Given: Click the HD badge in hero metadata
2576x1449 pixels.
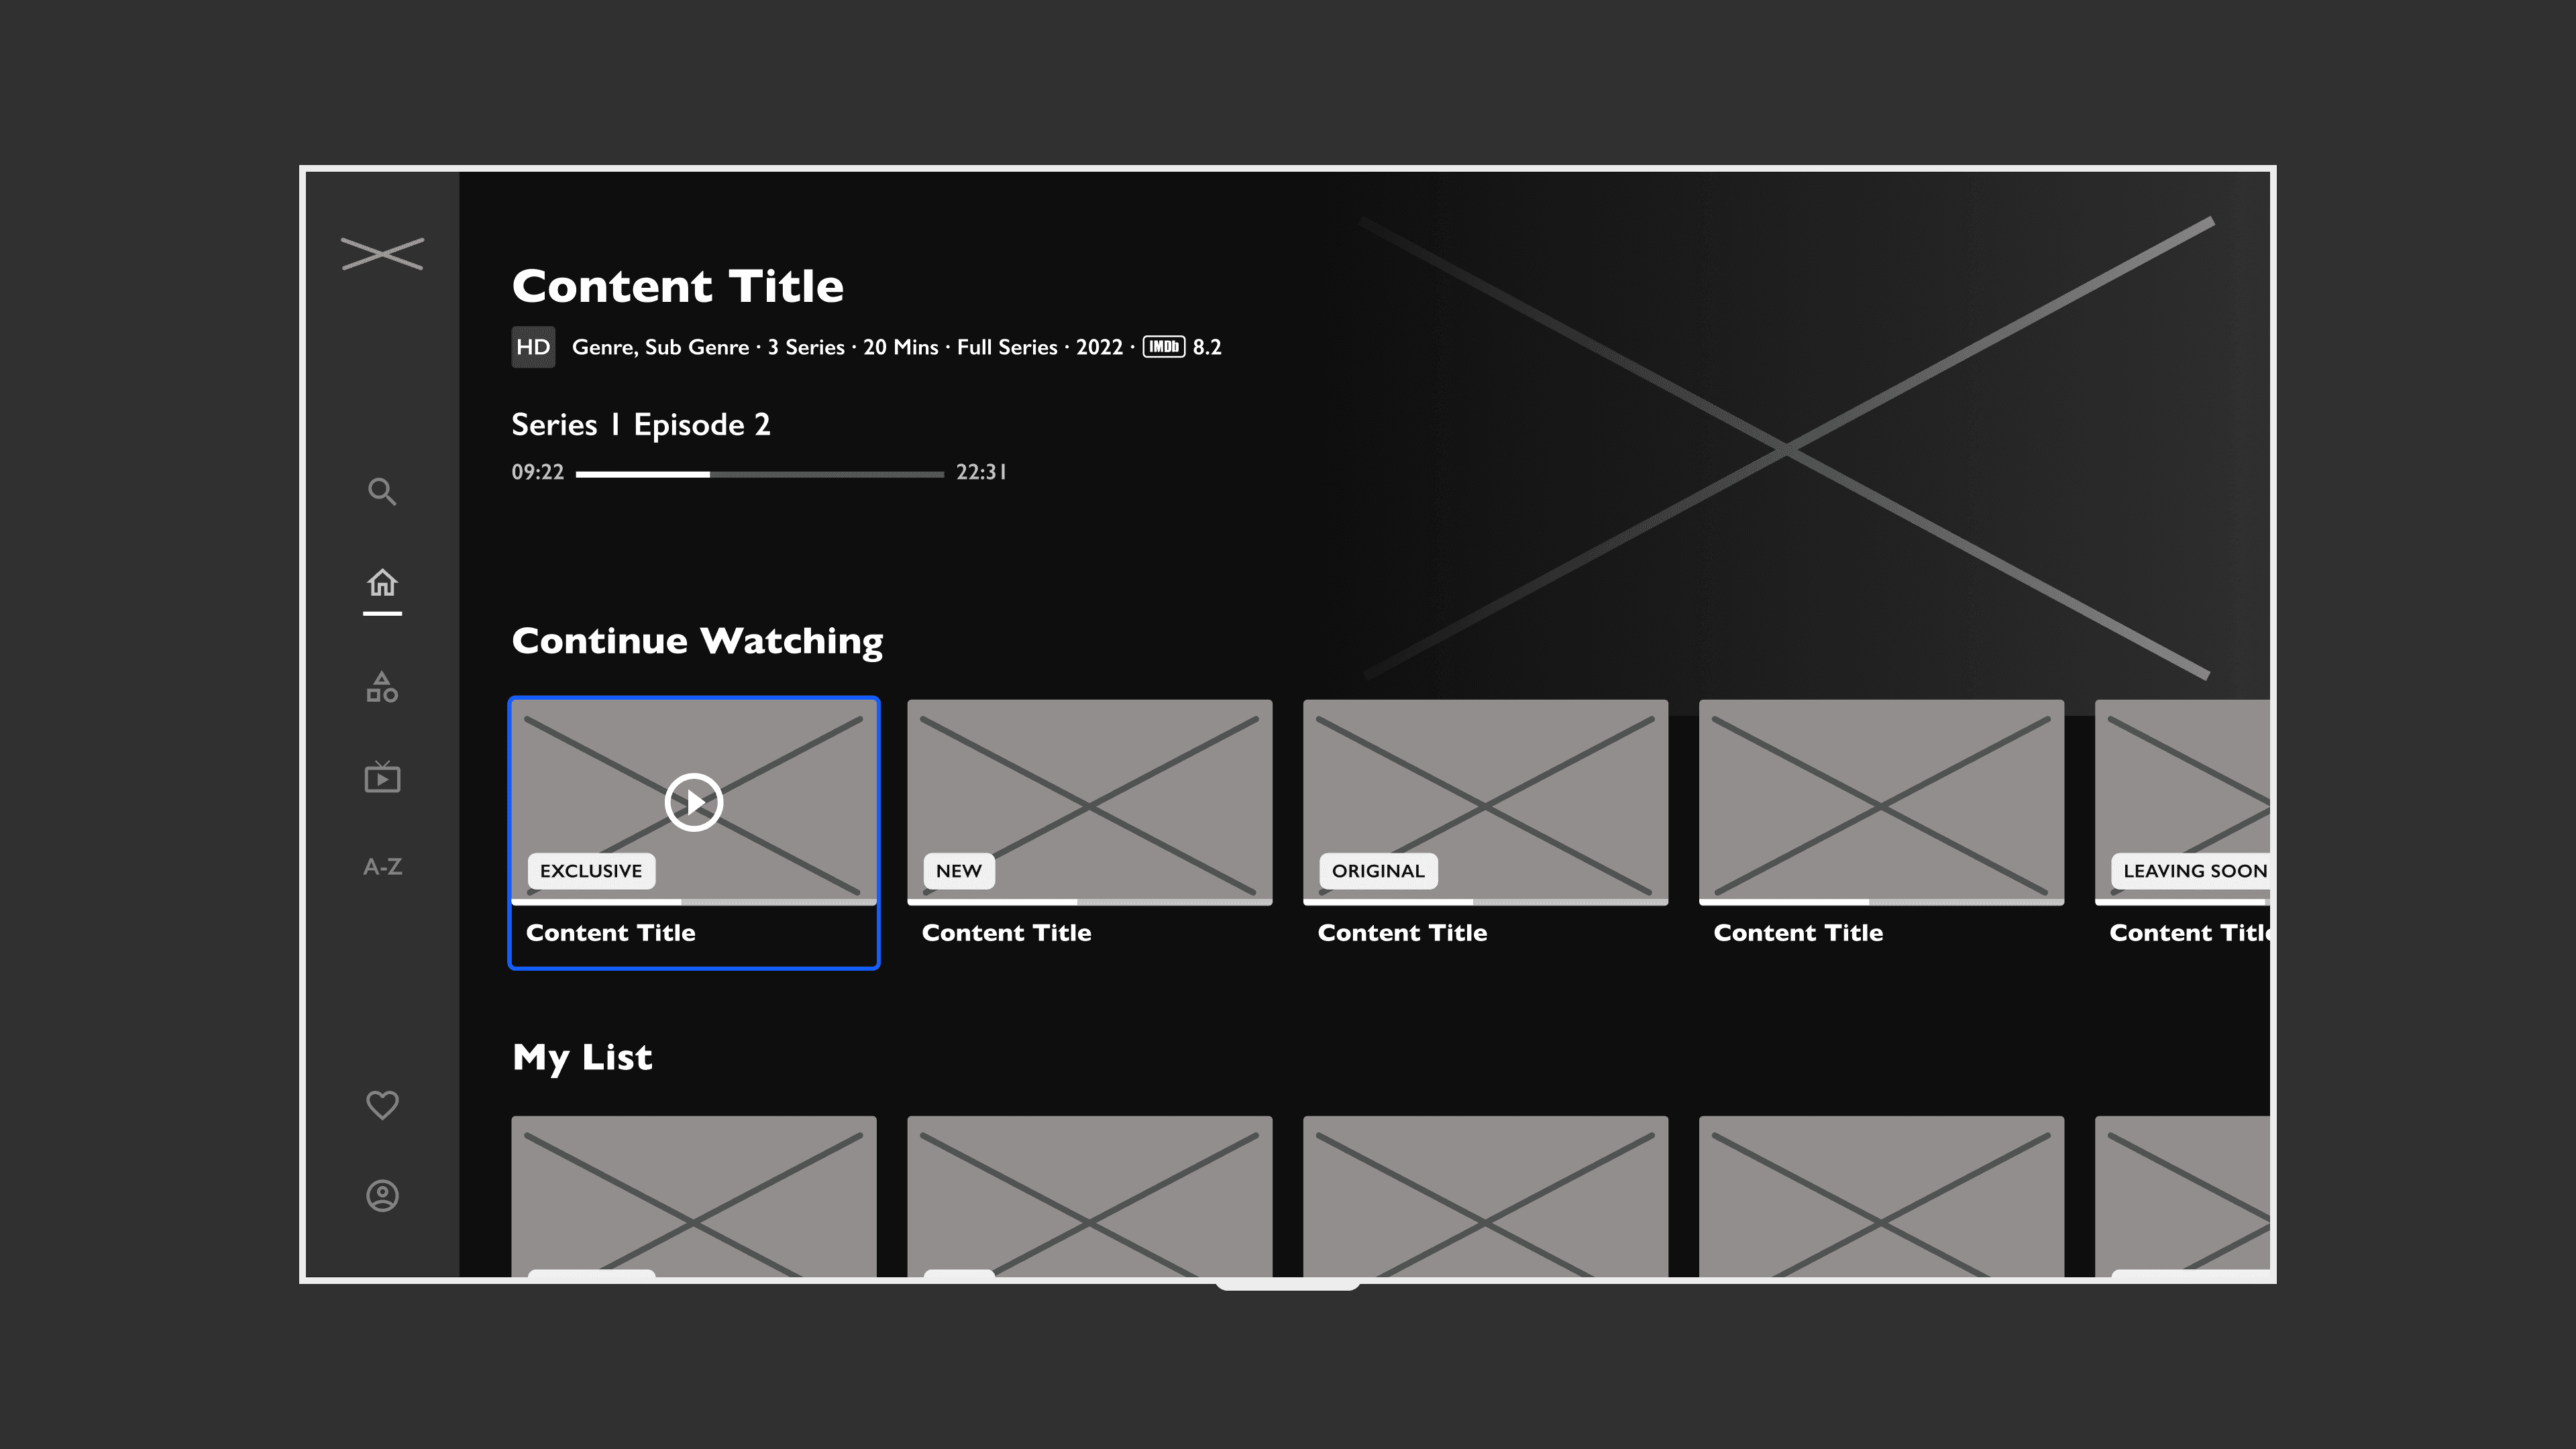Looking at the screenshot, I should [533, 347].
